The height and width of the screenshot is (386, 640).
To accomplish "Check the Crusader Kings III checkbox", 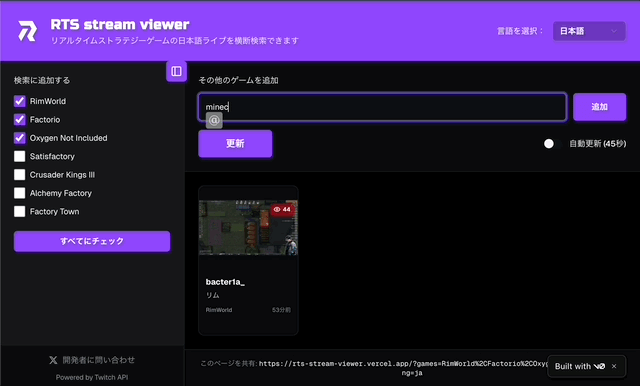I will pos(20,175).
